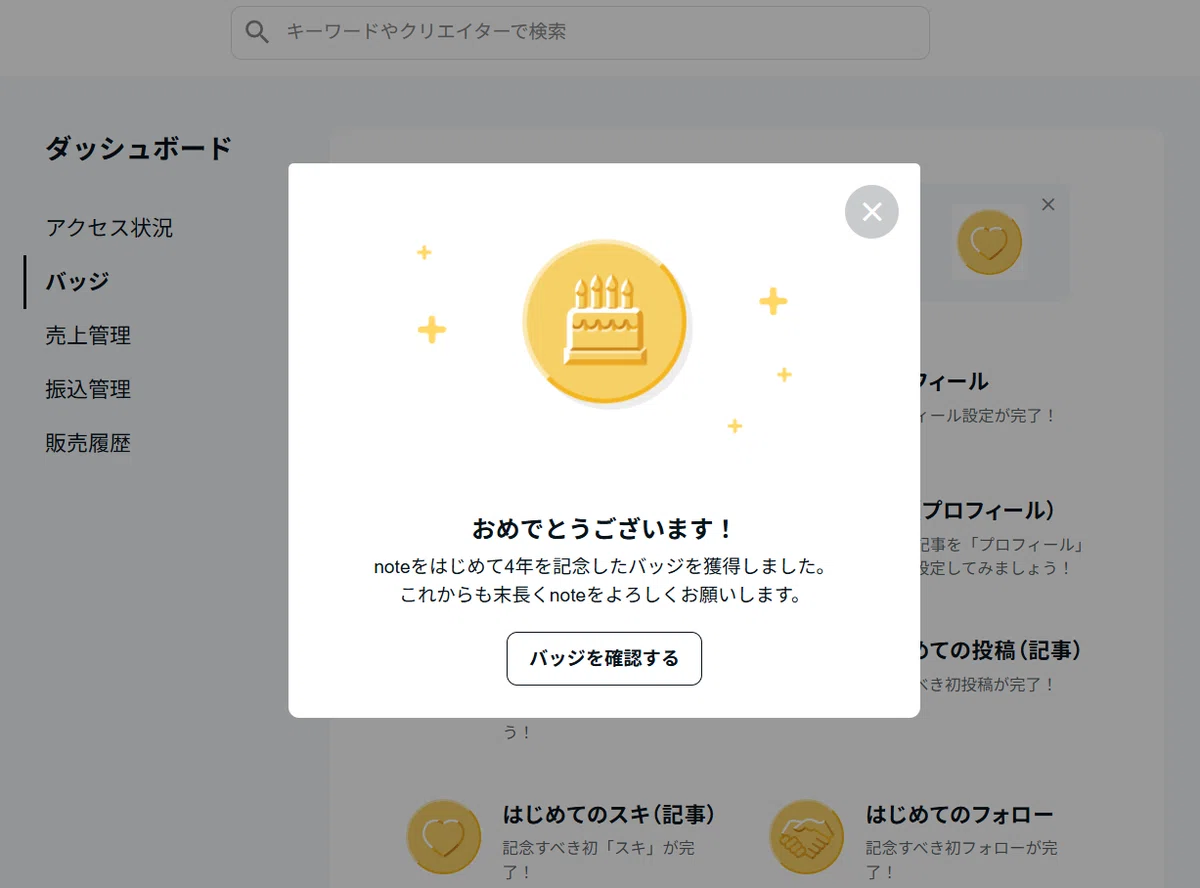Open 販売履歴 in the sidebar
Screen dimensions: 1200x888
(88, 443)
